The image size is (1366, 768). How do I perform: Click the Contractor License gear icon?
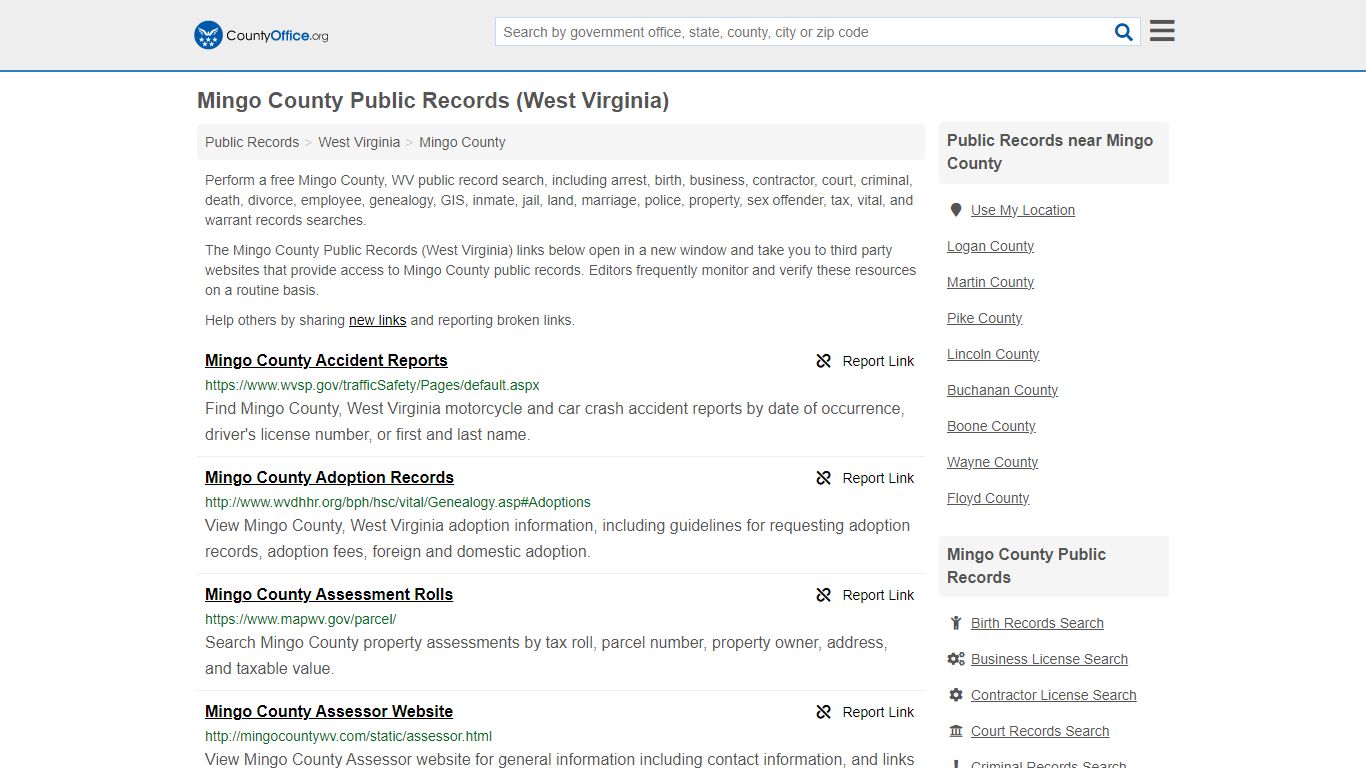(x=956, y=695)
